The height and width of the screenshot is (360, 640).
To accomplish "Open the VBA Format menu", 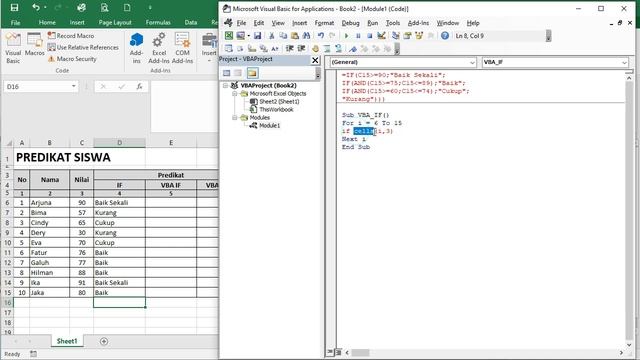I will 324,23.
